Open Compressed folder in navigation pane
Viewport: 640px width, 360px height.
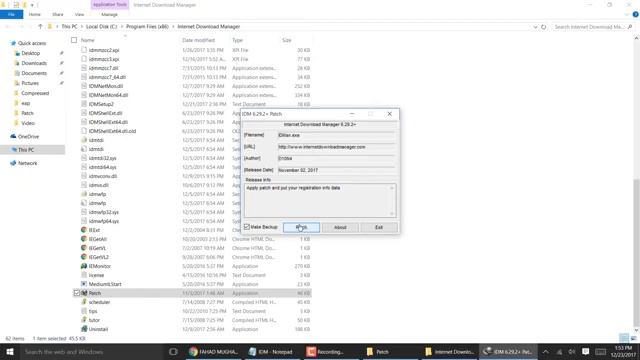[x=35, y=93]
